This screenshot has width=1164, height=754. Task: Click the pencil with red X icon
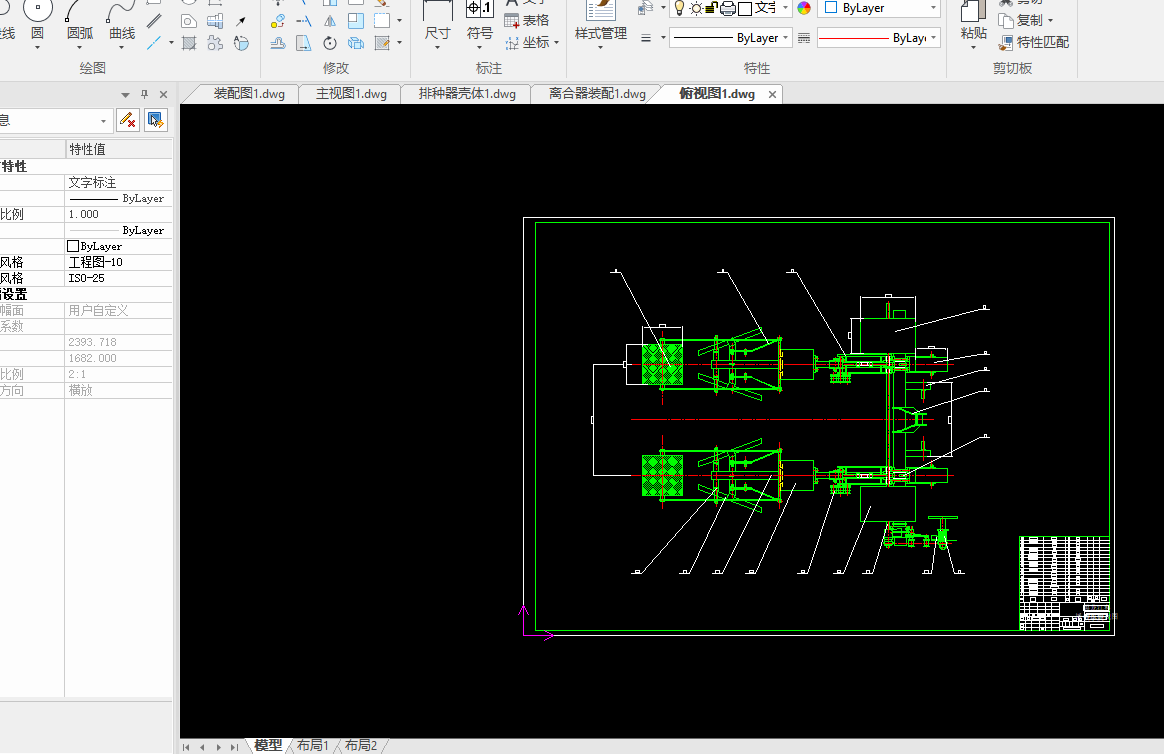[x=127, y=120]
